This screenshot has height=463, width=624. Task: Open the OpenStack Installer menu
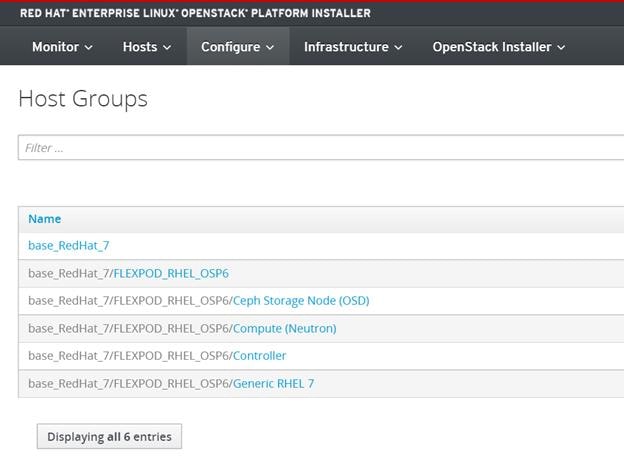point(499,47)
